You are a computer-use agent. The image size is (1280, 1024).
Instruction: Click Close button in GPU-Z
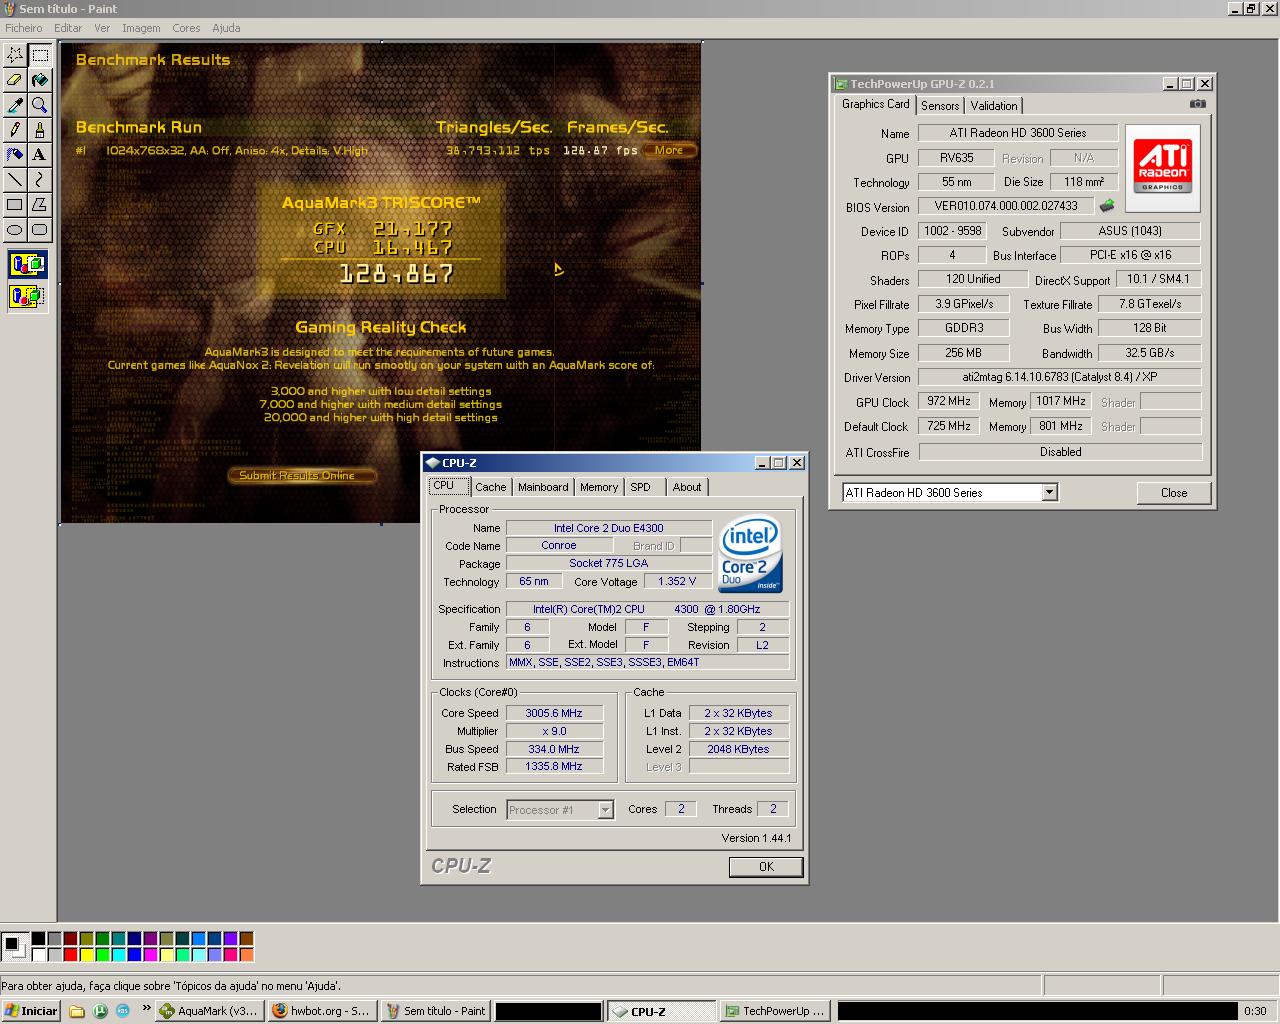click(1174, 493)
